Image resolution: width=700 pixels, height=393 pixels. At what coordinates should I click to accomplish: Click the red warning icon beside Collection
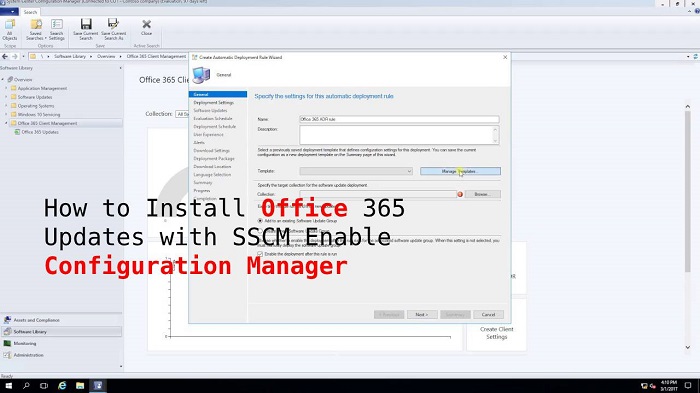click(460, 194)
